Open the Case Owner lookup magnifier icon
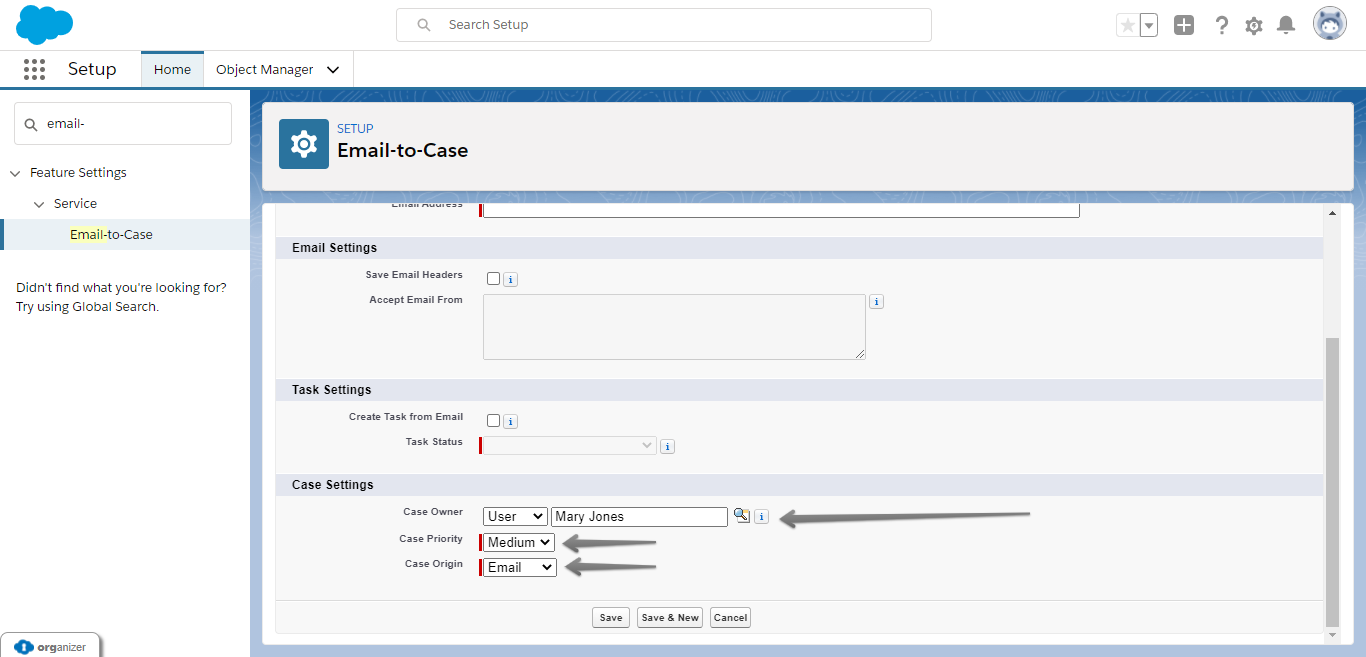The image size is (1366, 657). pyautogui.click(x=741, y=516)
